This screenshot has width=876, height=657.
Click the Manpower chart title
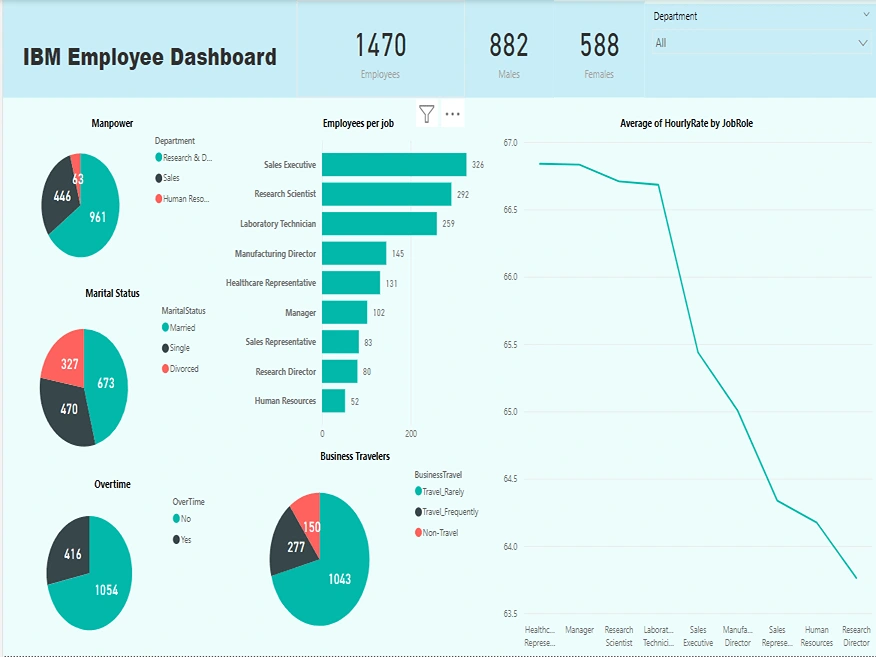(112, 123)
